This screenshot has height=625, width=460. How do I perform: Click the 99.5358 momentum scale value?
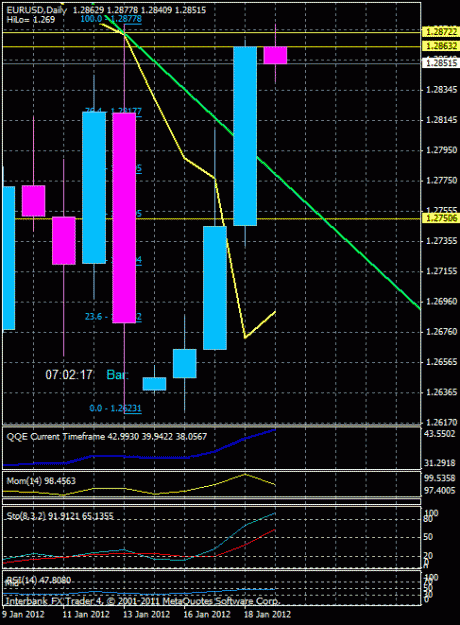[x=440, y=478]
